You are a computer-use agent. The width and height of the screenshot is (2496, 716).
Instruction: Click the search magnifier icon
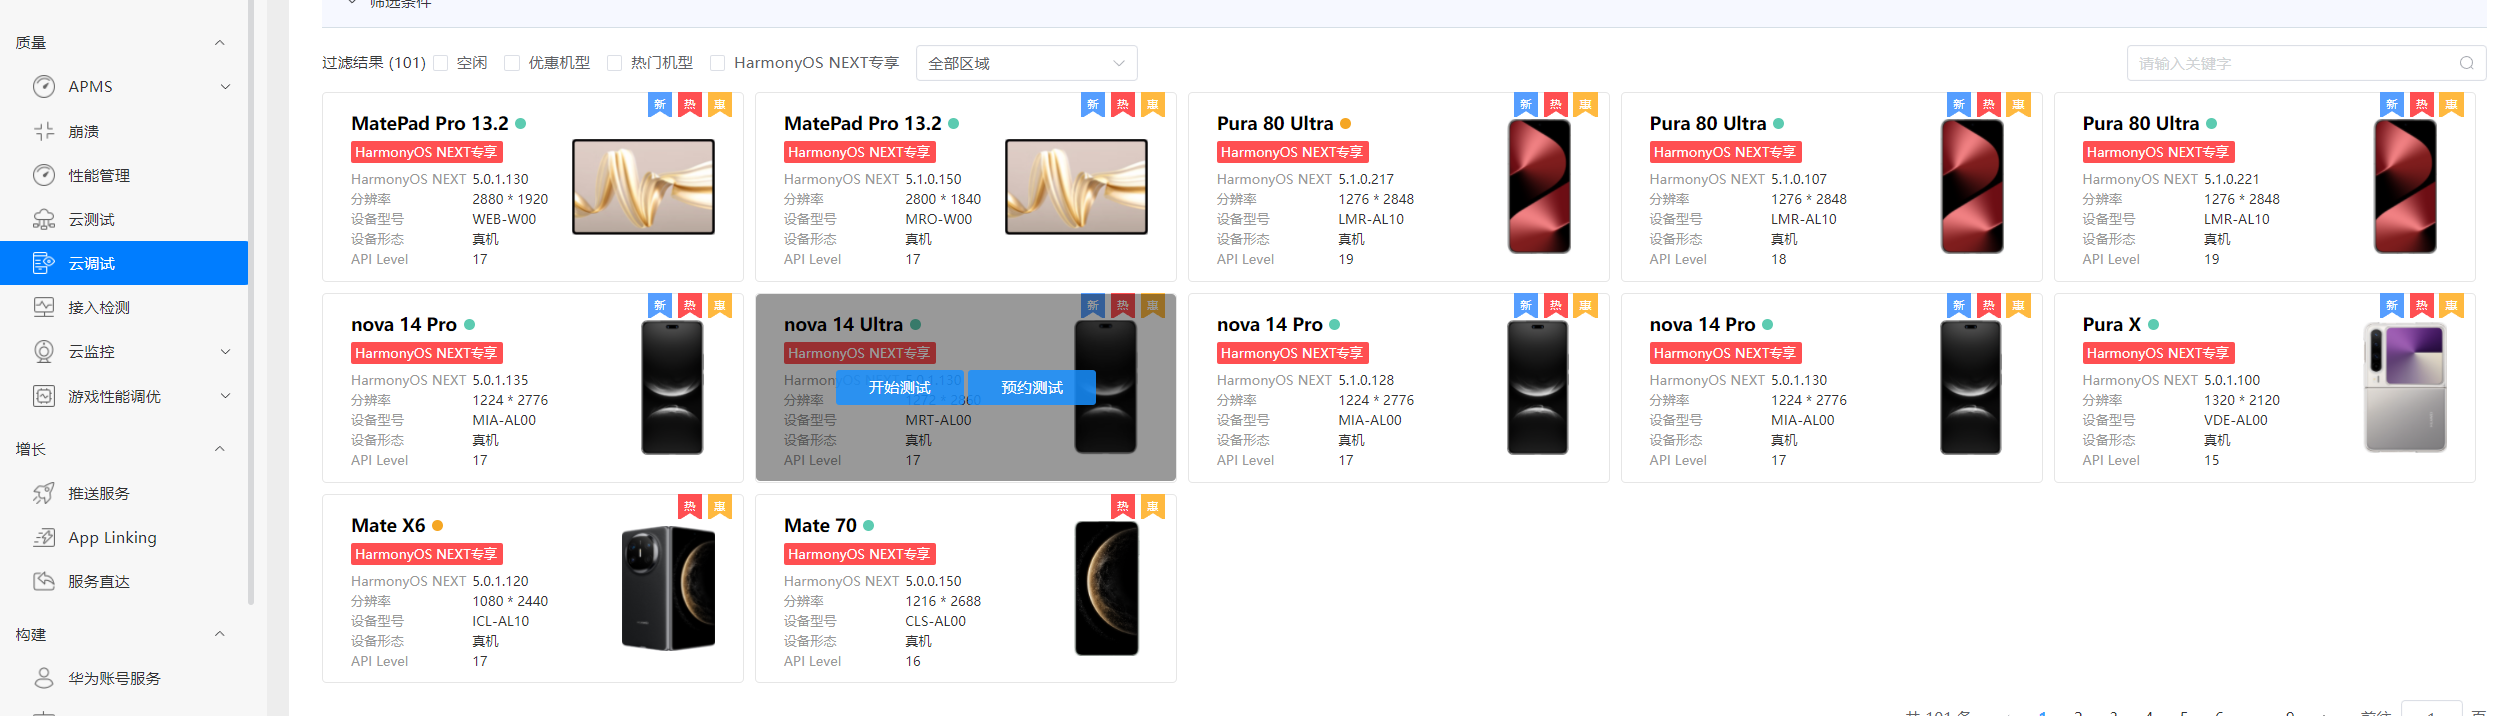point(2466,63)
